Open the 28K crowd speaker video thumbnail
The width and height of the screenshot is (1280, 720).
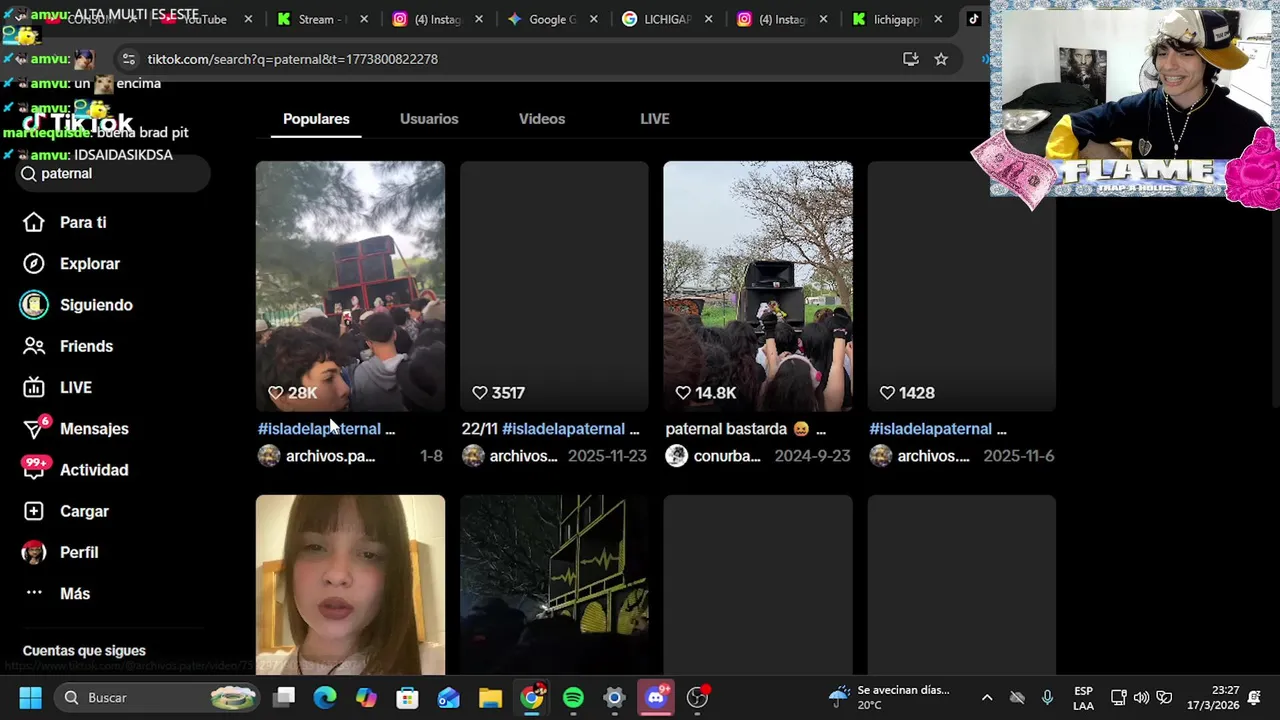[350, 286]
